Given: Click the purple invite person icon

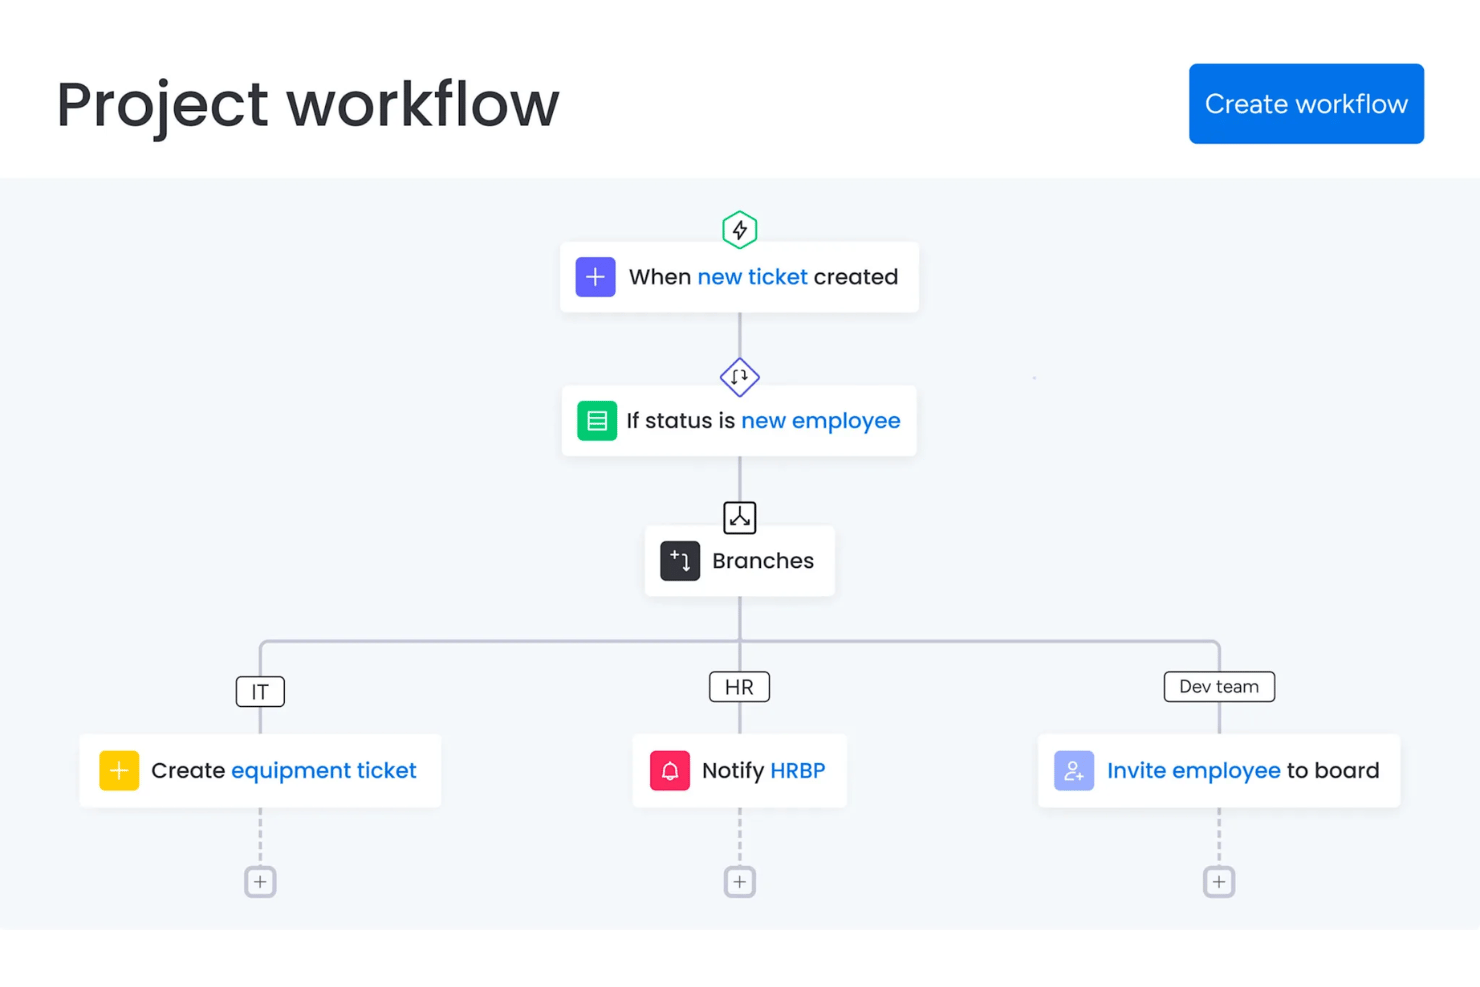Looking at the screenshot, I should 1074,771.
